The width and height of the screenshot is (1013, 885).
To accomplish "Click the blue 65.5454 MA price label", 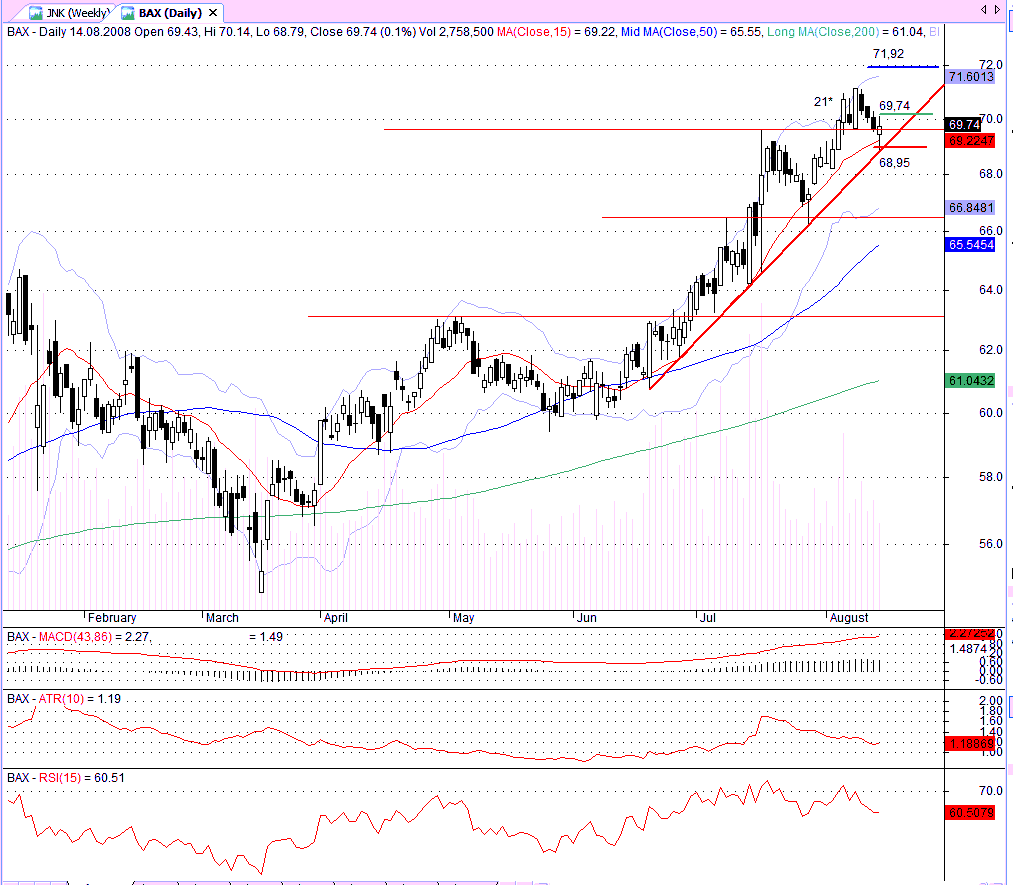I will pos(970,245).
